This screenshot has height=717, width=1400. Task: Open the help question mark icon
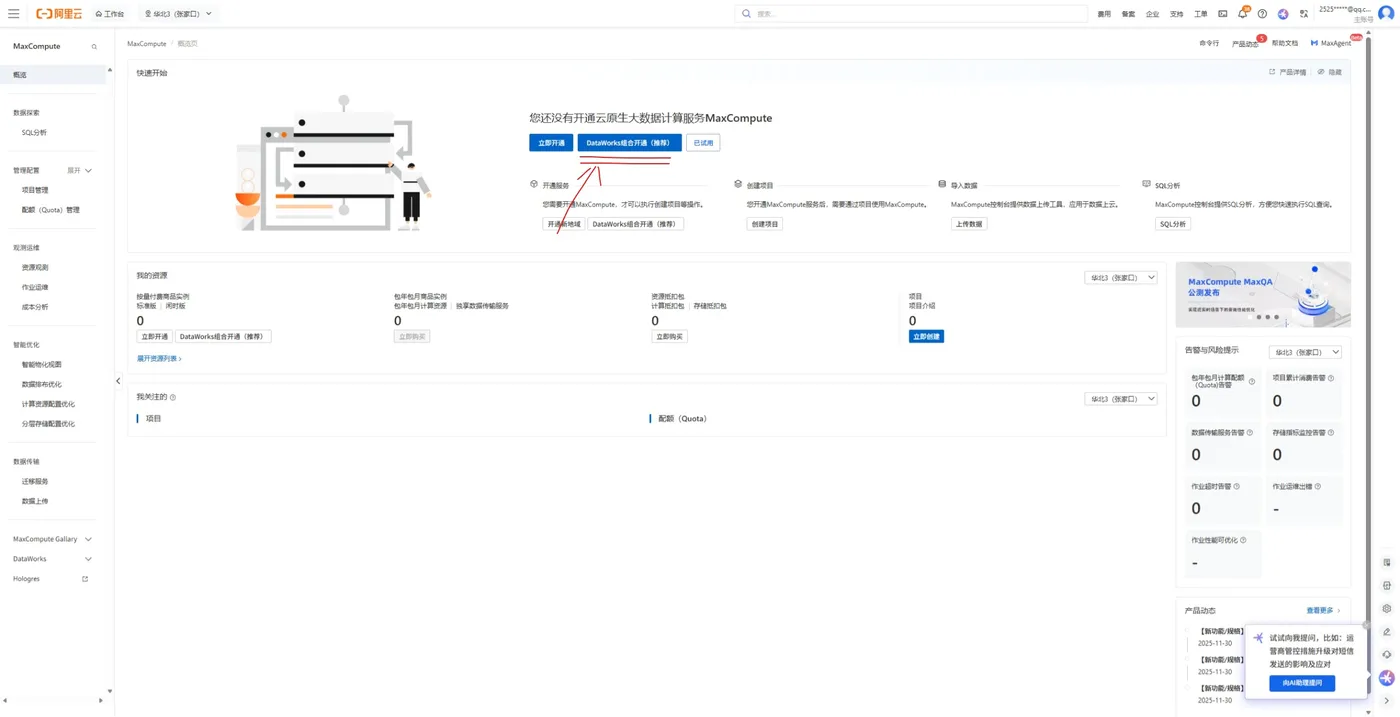tap(1262, 14)
